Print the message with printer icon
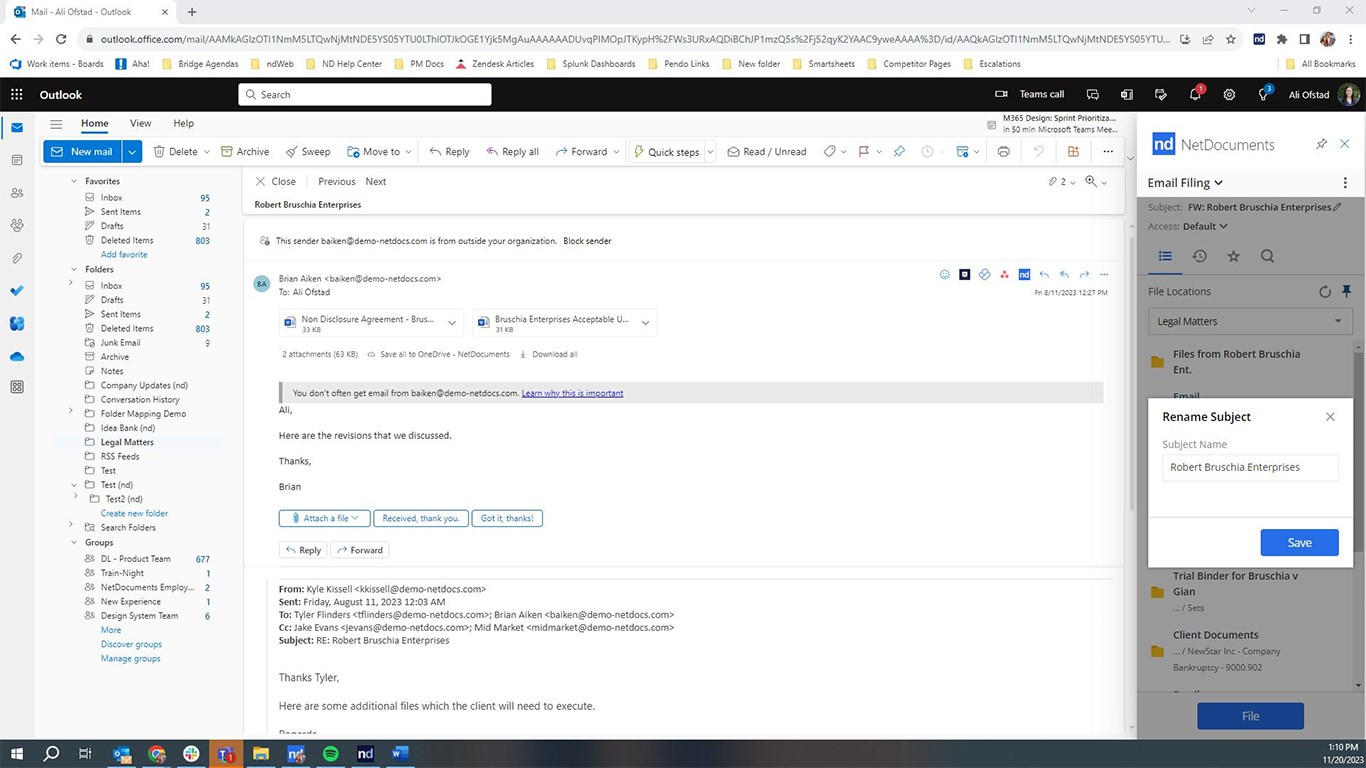Viewport: 1366px width, 768px height. click(1004, 152)
